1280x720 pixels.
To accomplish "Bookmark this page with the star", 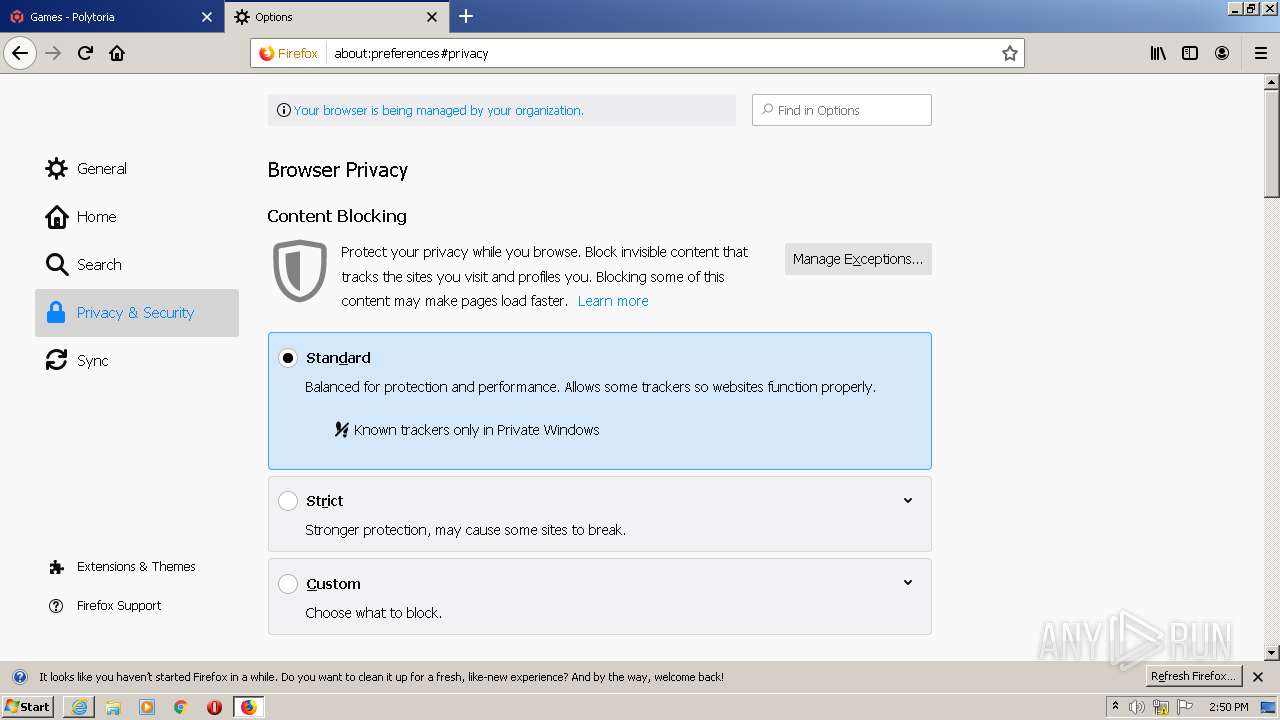I will click(1010, 53).
